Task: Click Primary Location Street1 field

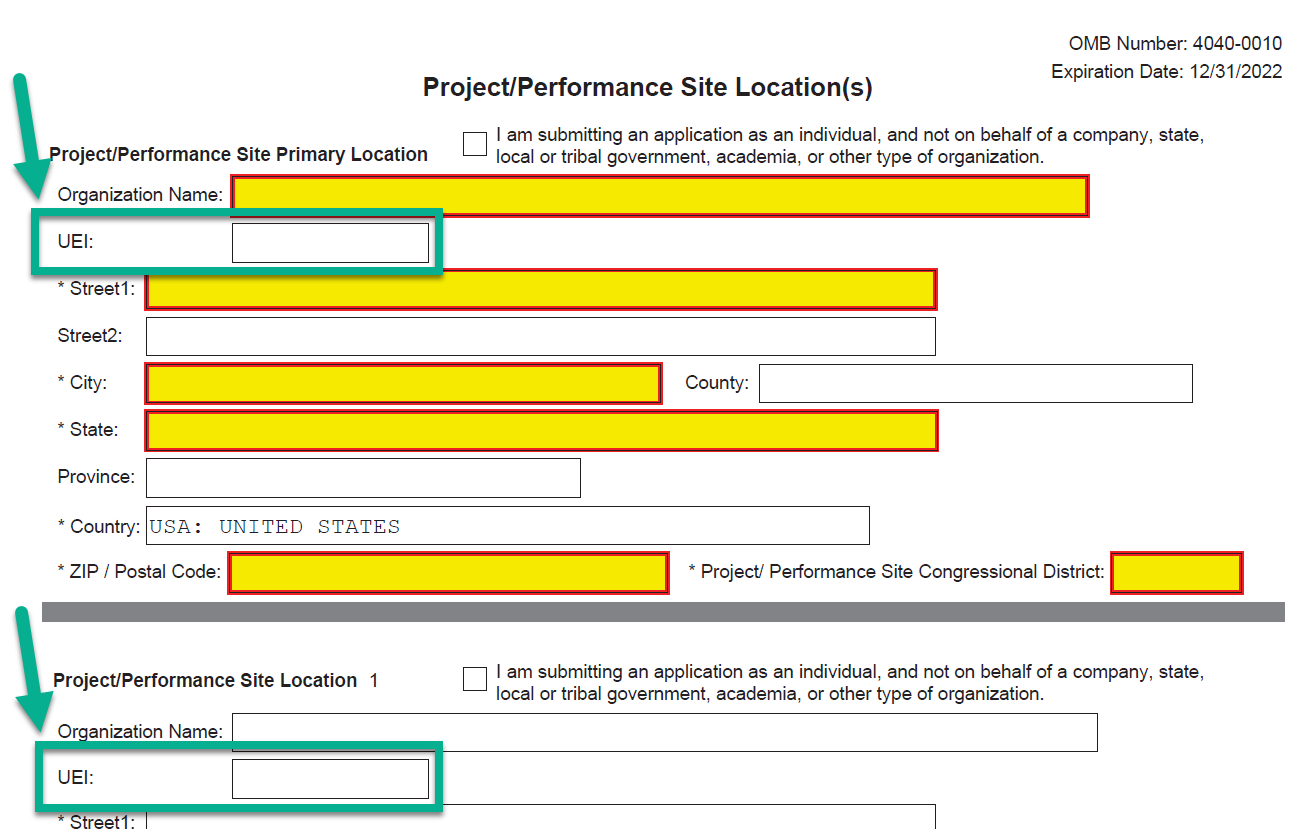Action: 541,289
